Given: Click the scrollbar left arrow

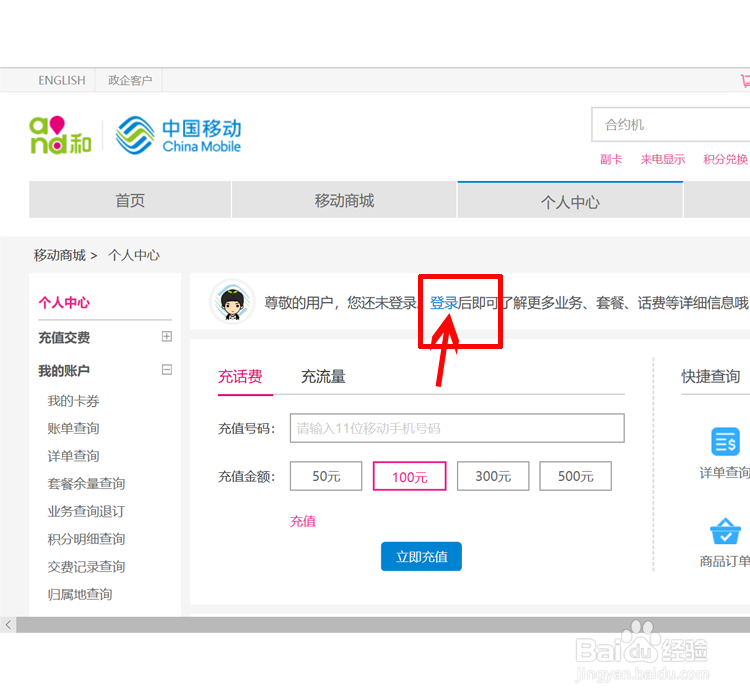Looking at the screenshot, I should [8, 624].
